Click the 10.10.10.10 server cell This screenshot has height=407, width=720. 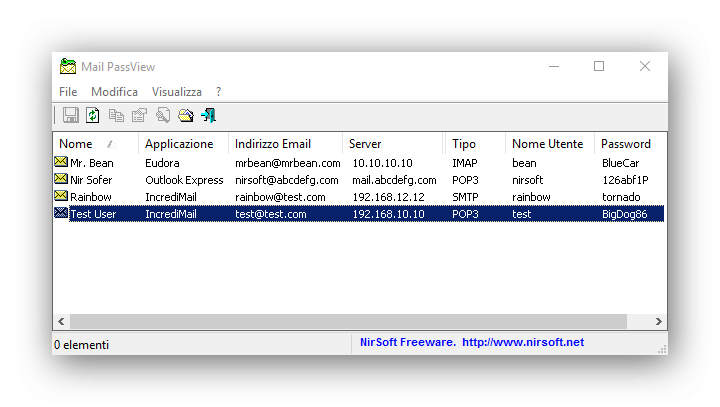382,163
